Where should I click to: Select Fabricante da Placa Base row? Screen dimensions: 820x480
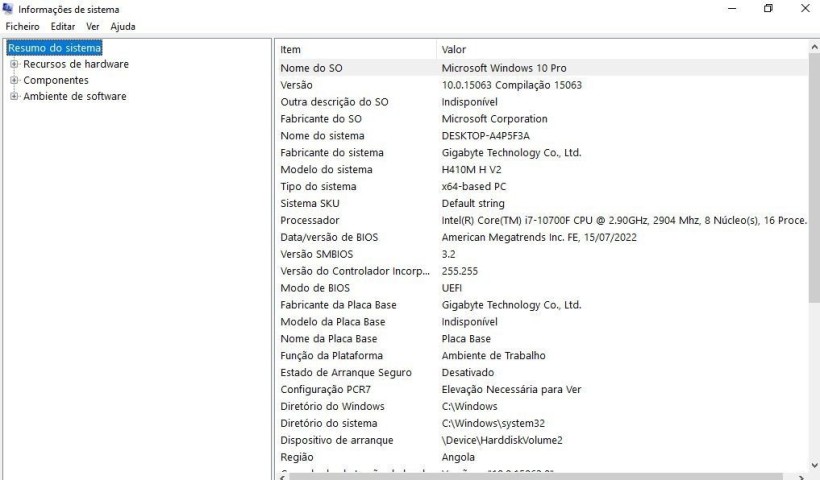542,305
